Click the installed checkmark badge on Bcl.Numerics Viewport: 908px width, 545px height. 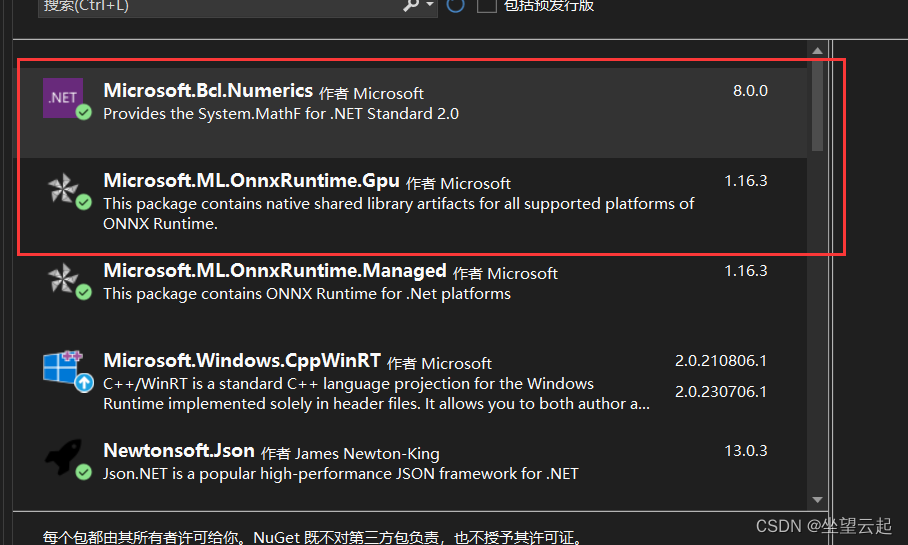(x=84, y=112)
